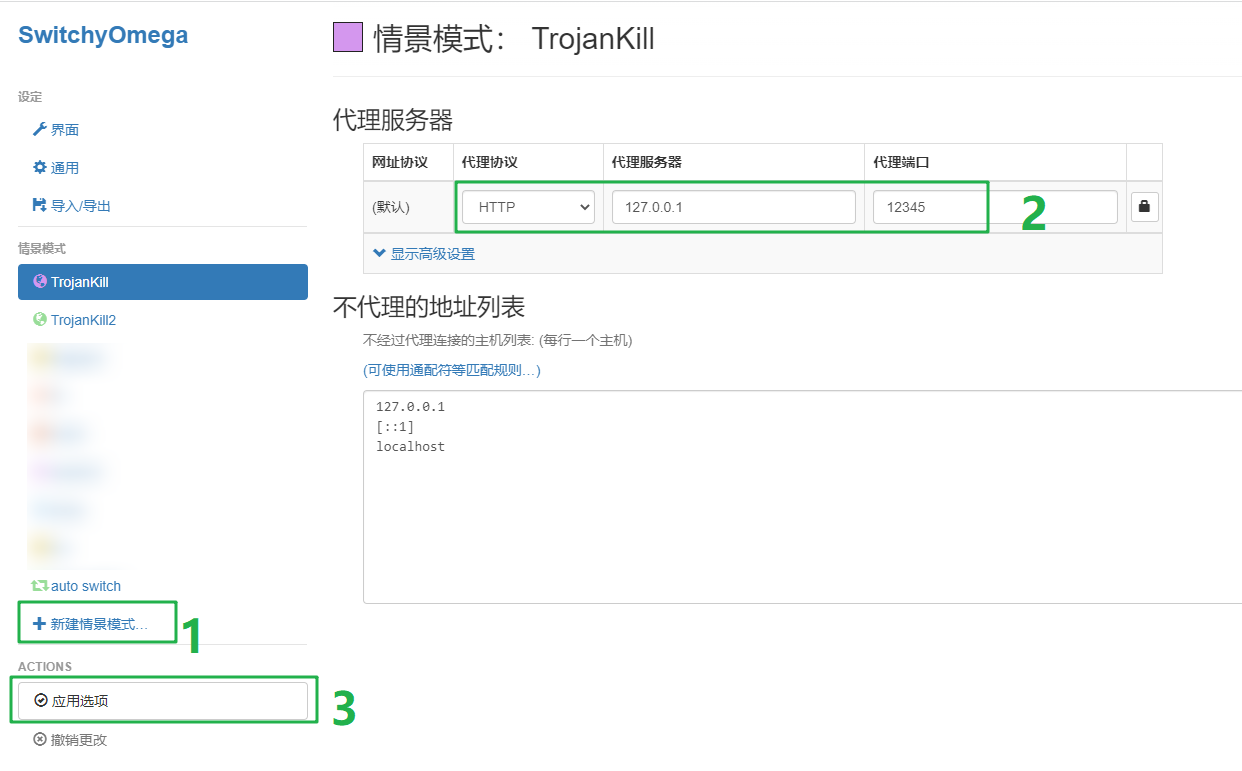Create a profile via 新建情景模式
This screenshot has height=771, width=1242.
tap(90, 624)
